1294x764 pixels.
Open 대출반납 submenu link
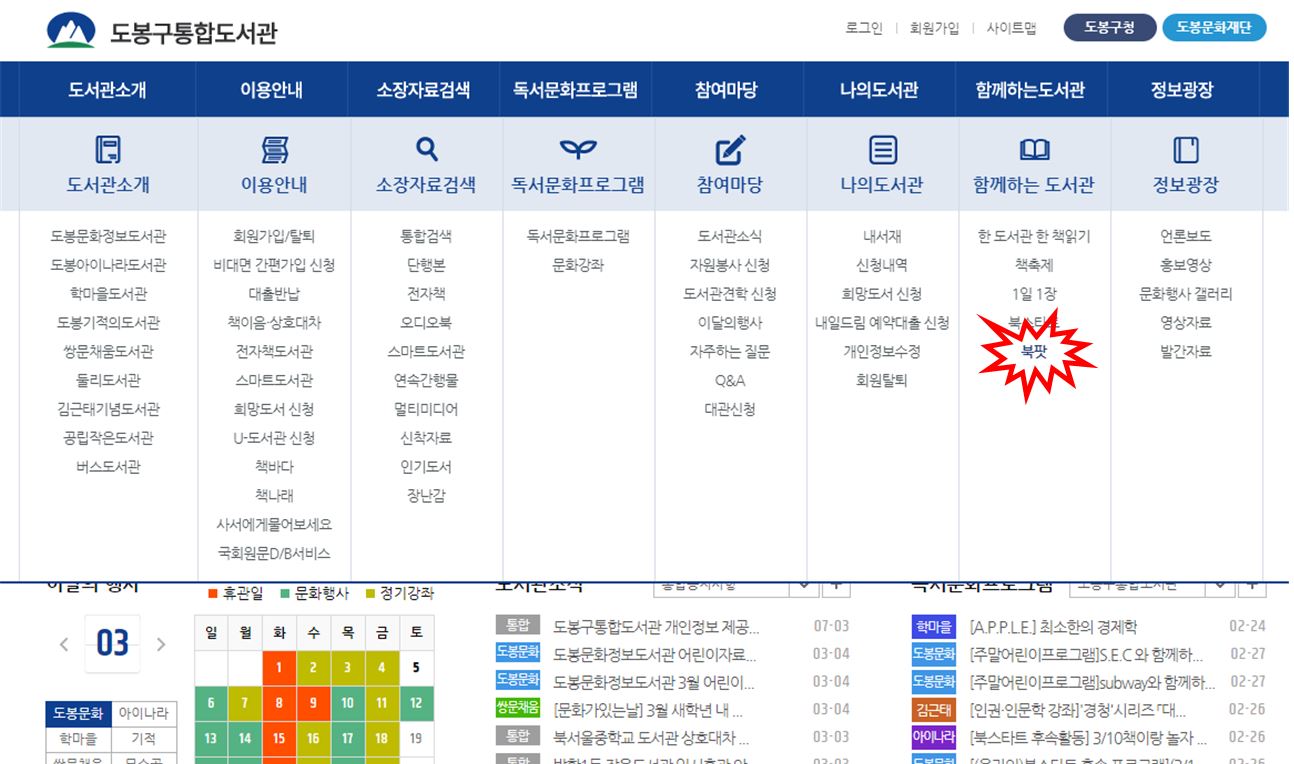click(x=274, y=294)
